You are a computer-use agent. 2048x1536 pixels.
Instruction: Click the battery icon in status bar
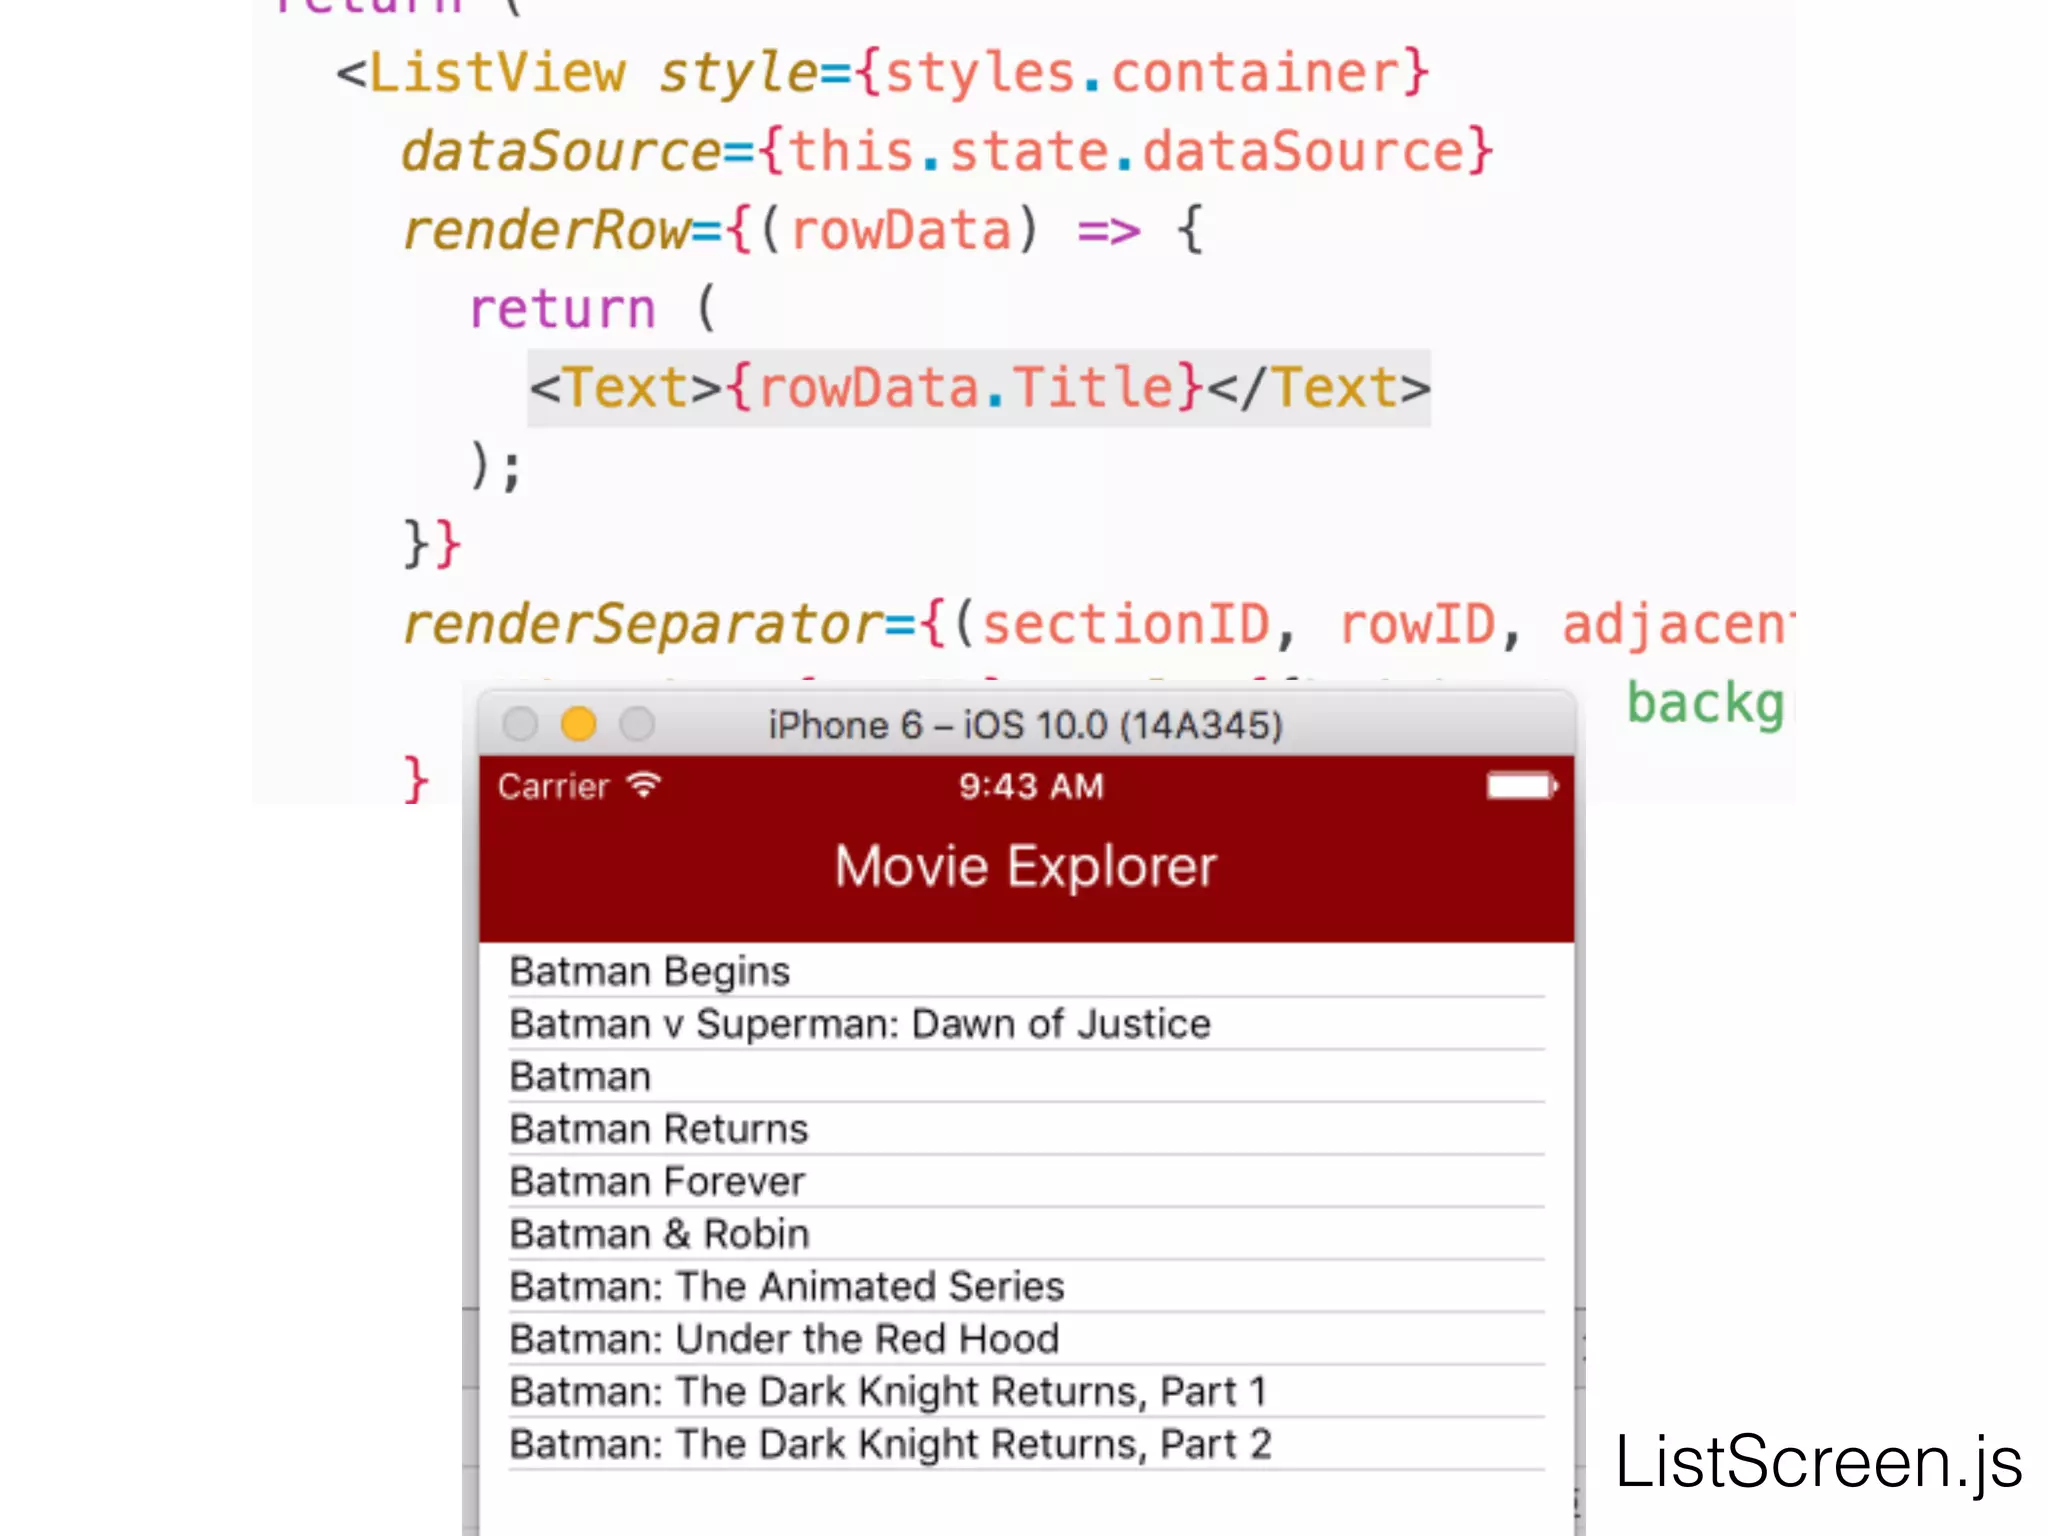(1521, 787)
